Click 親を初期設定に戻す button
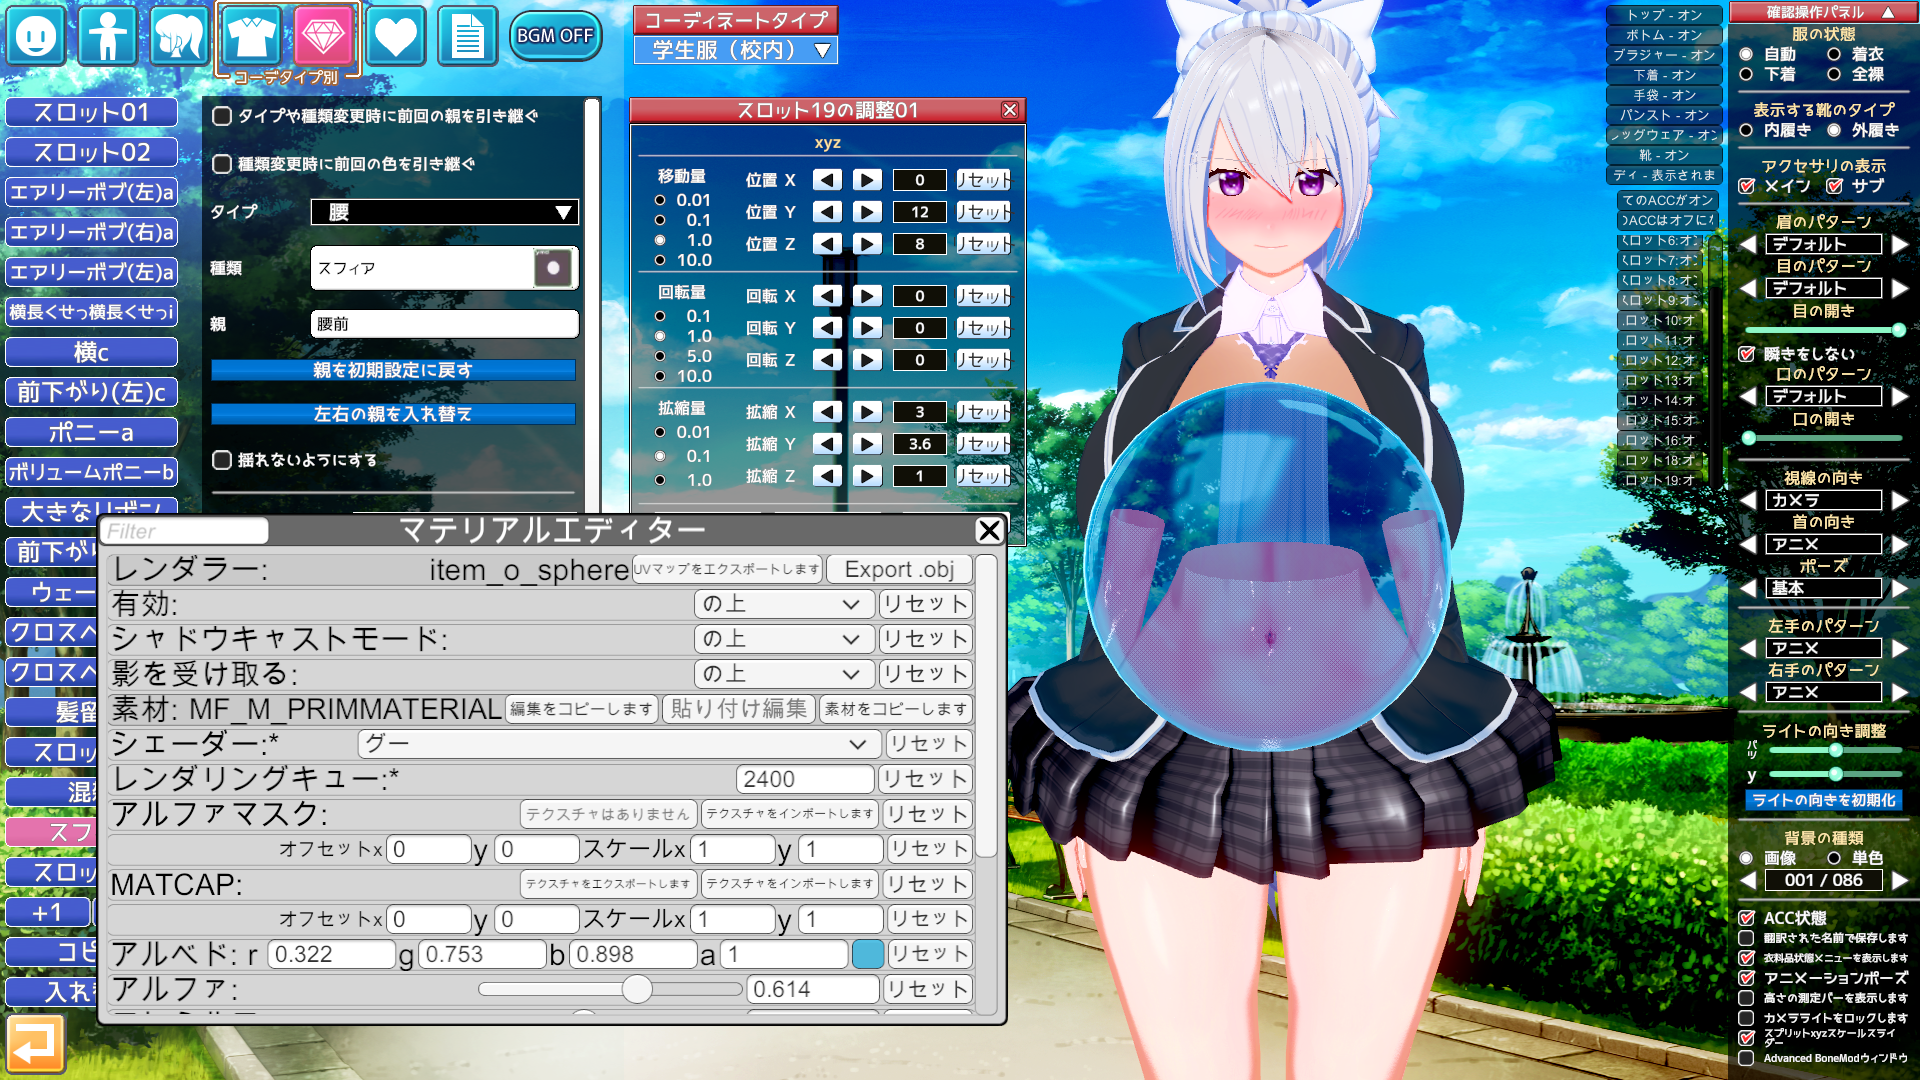Screen dimensions: 1920x1080 tap(392, 370)
